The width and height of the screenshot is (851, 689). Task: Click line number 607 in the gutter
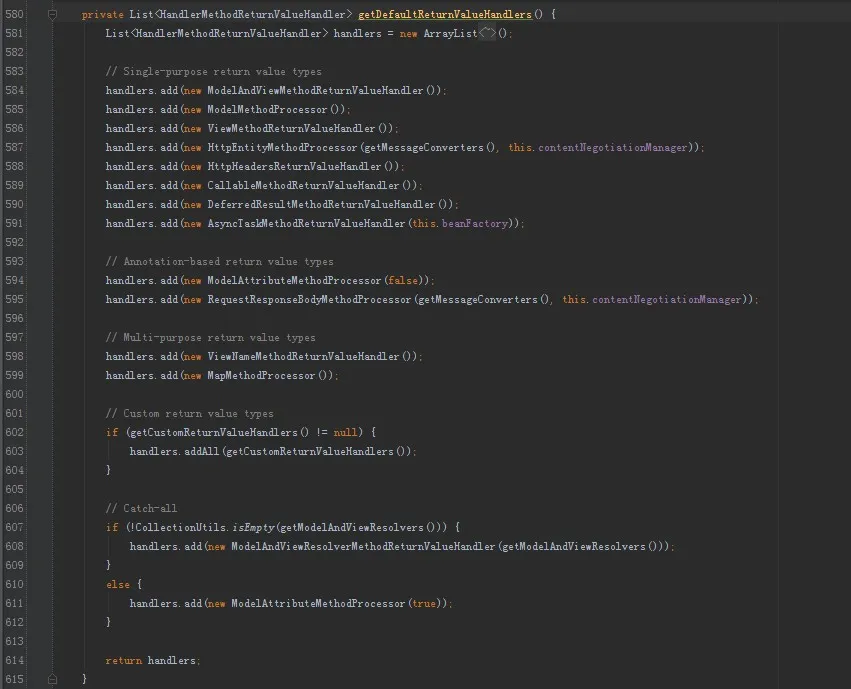pyautogui.click(x=14, y=527)
